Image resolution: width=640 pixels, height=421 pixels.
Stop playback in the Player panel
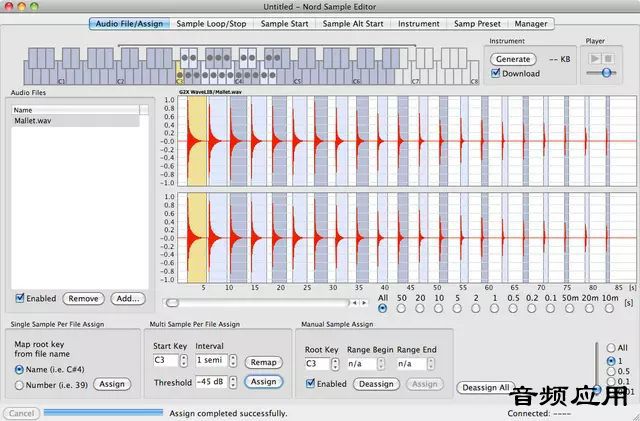(608, 58)
